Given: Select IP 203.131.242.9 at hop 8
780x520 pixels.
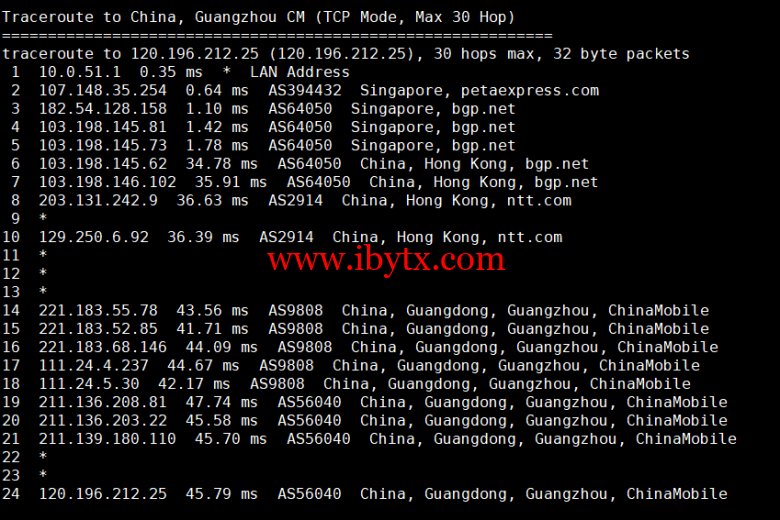Looking at the screenshot, I should coord(98,201).
